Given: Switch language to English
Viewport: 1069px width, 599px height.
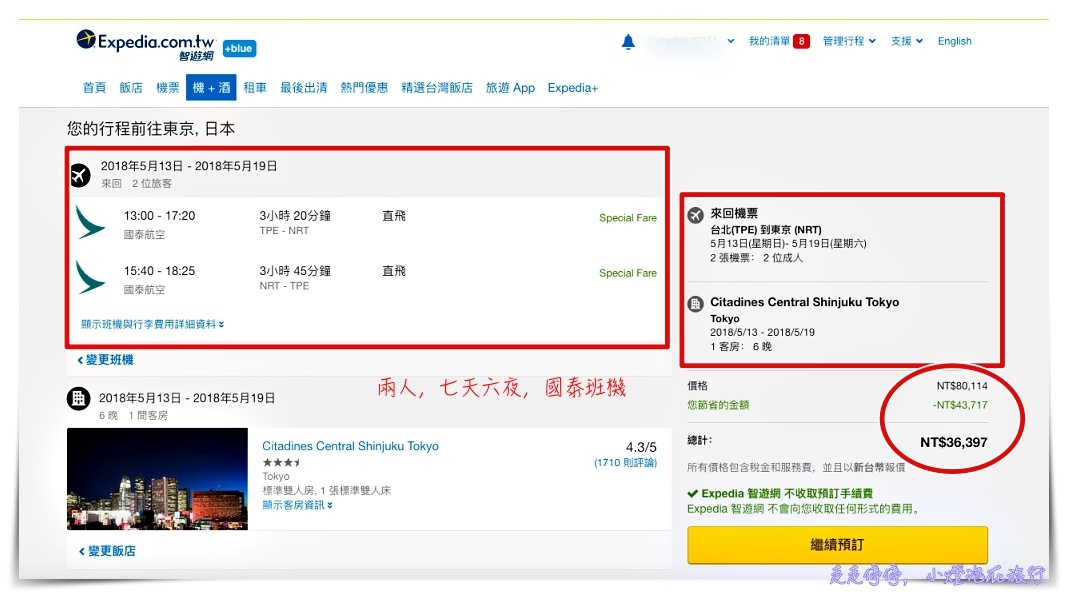Looking at the screenshot, I should tap(954, 42).
